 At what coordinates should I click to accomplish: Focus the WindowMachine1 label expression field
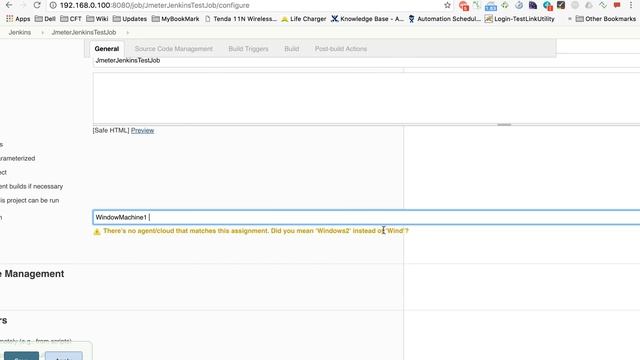pyautogui.click(x=366, y=217)
